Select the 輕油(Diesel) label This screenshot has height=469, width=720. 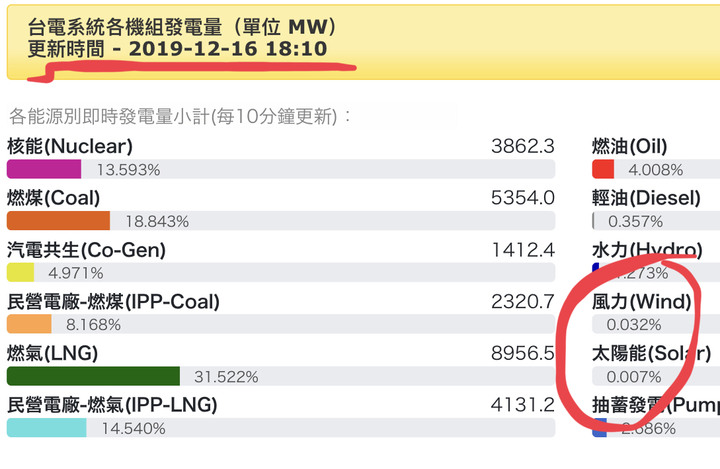(646, 198)
